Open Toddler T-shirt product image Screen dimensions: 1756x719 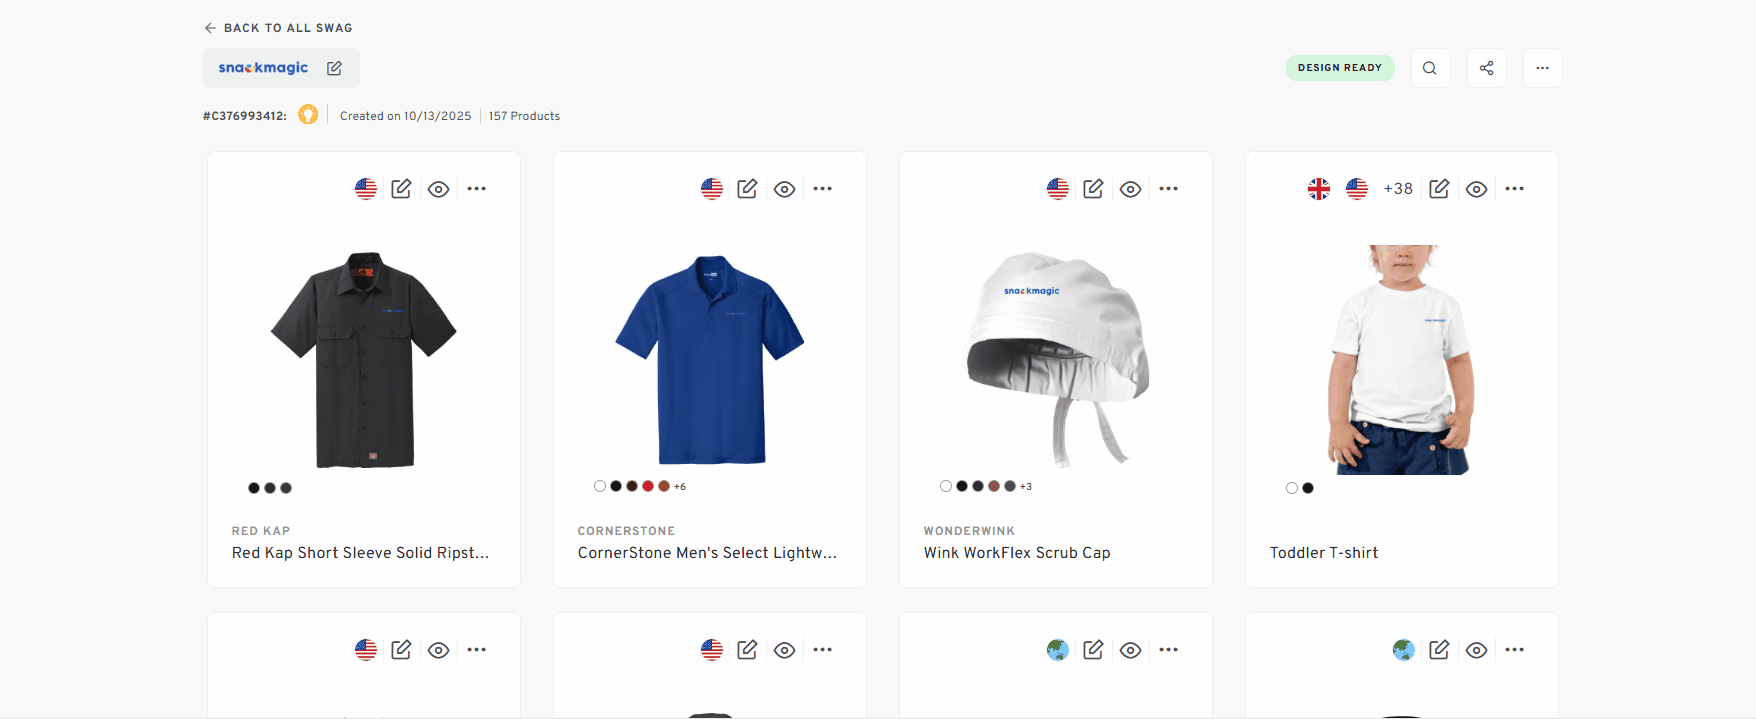pos(1401,360)
